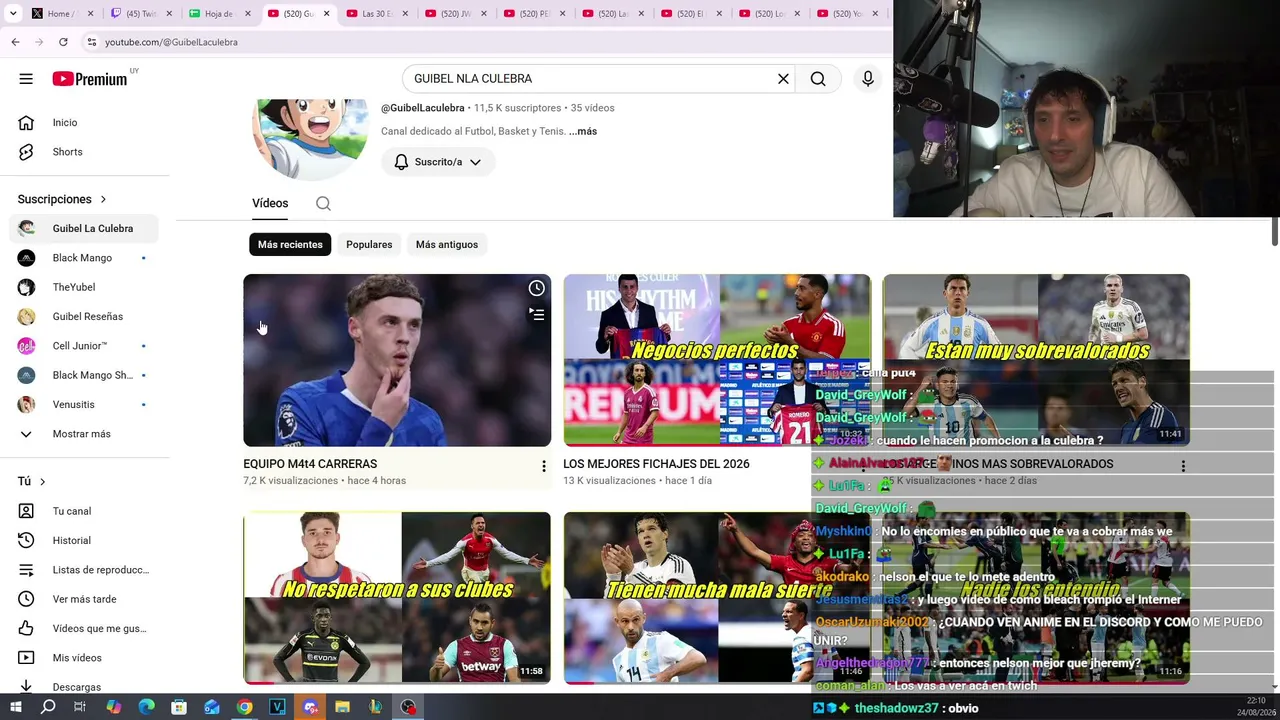Switch to Google Chrome in the taskbar
The width and height of the screenshot is (1280, 720).
click(244, 707)
